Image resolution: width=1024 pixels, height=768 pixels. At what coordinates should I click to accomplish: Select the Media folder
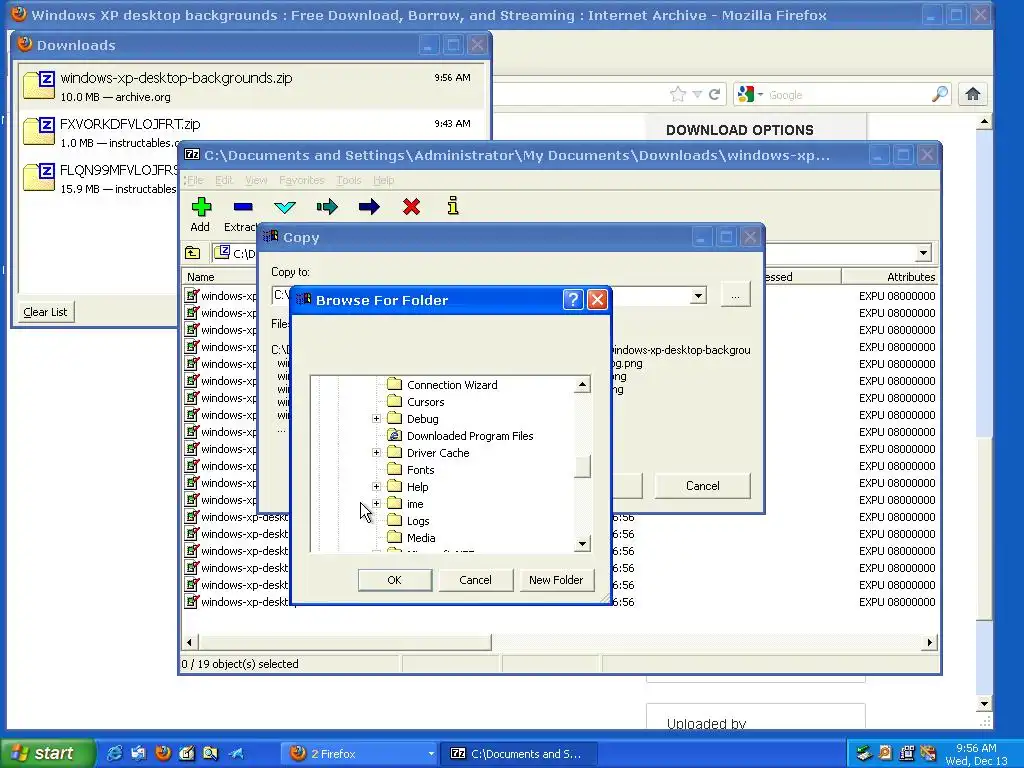(x=421, y=537)
